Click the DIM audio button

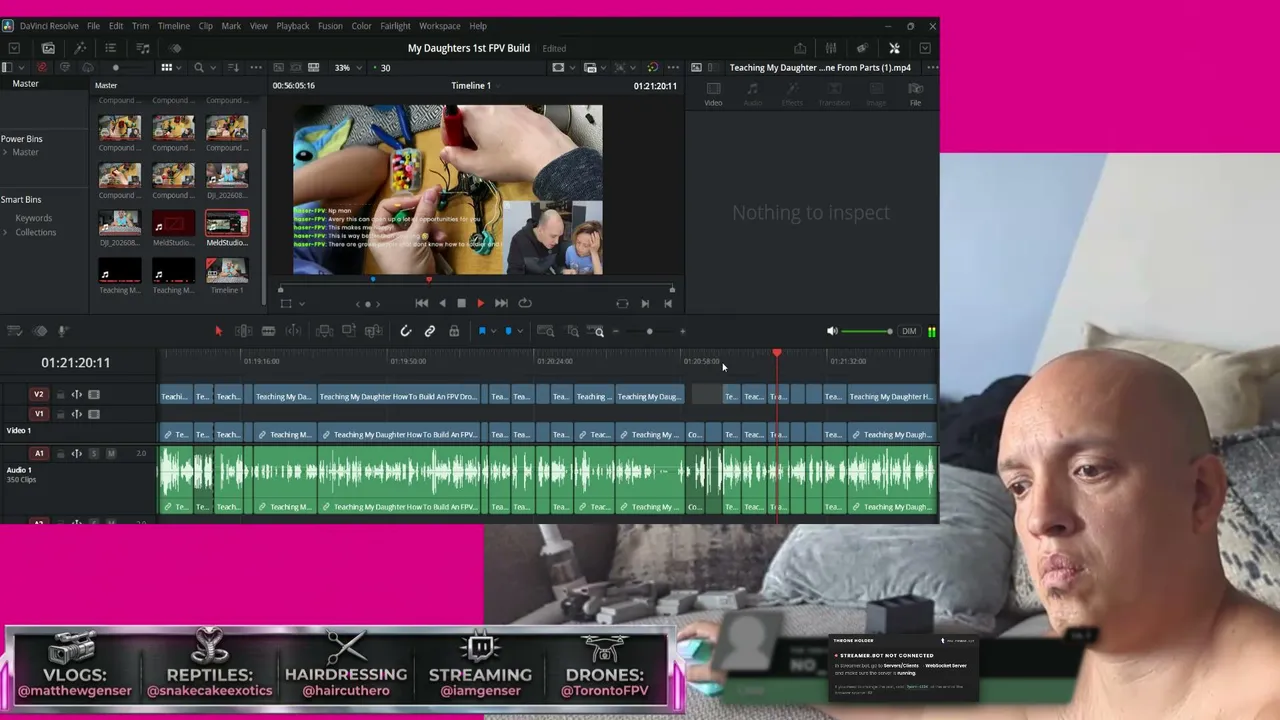(x=909, y=331)
